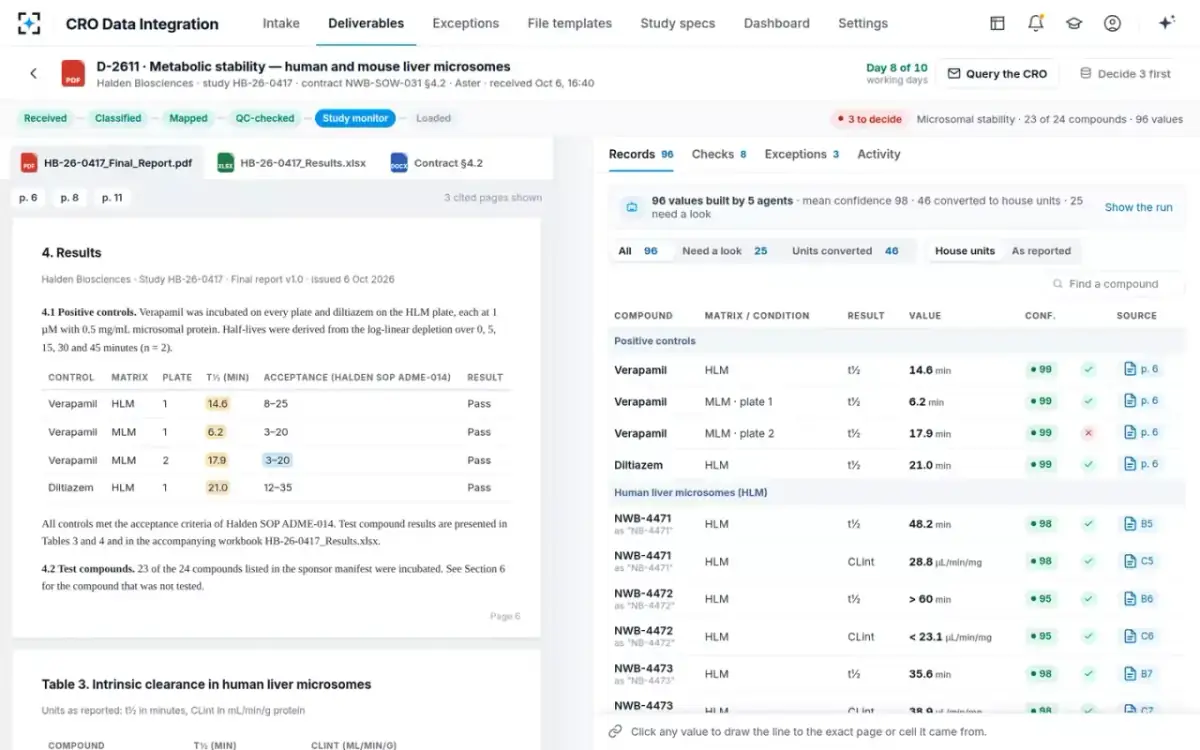The height and width of the screenshot is (750, 1200).
Task: Click the link icon in the bottom hint bar
Action: (615, 731)
